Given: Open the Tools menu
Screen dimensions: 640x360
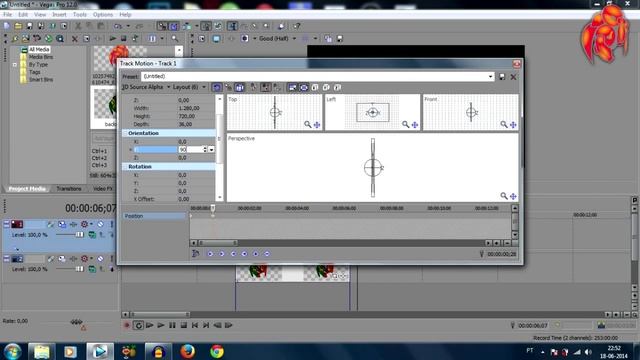Looking at the screenshot, I should coord(80,15).
